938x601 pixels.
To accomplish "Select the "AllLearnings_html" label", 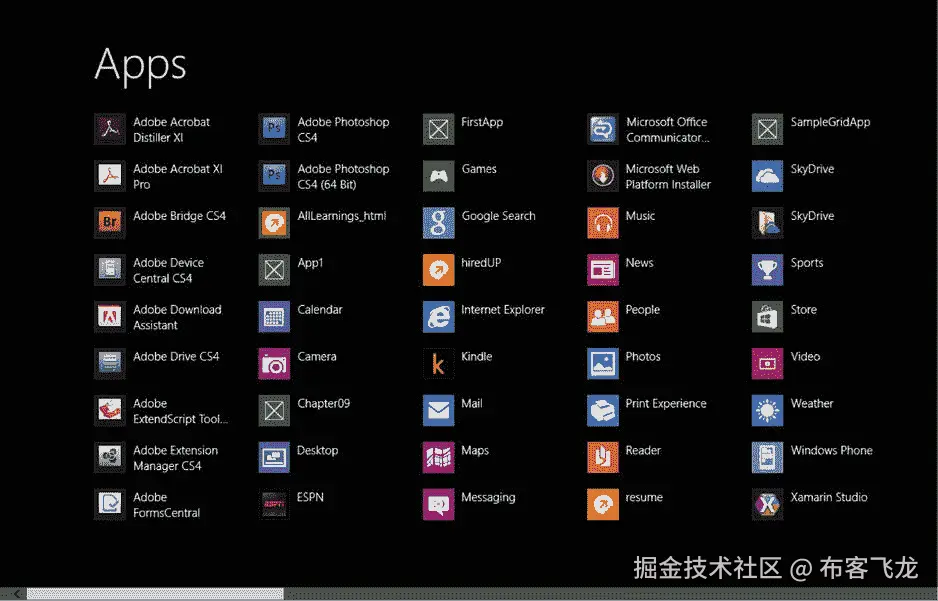I will [x=342, y=216].
